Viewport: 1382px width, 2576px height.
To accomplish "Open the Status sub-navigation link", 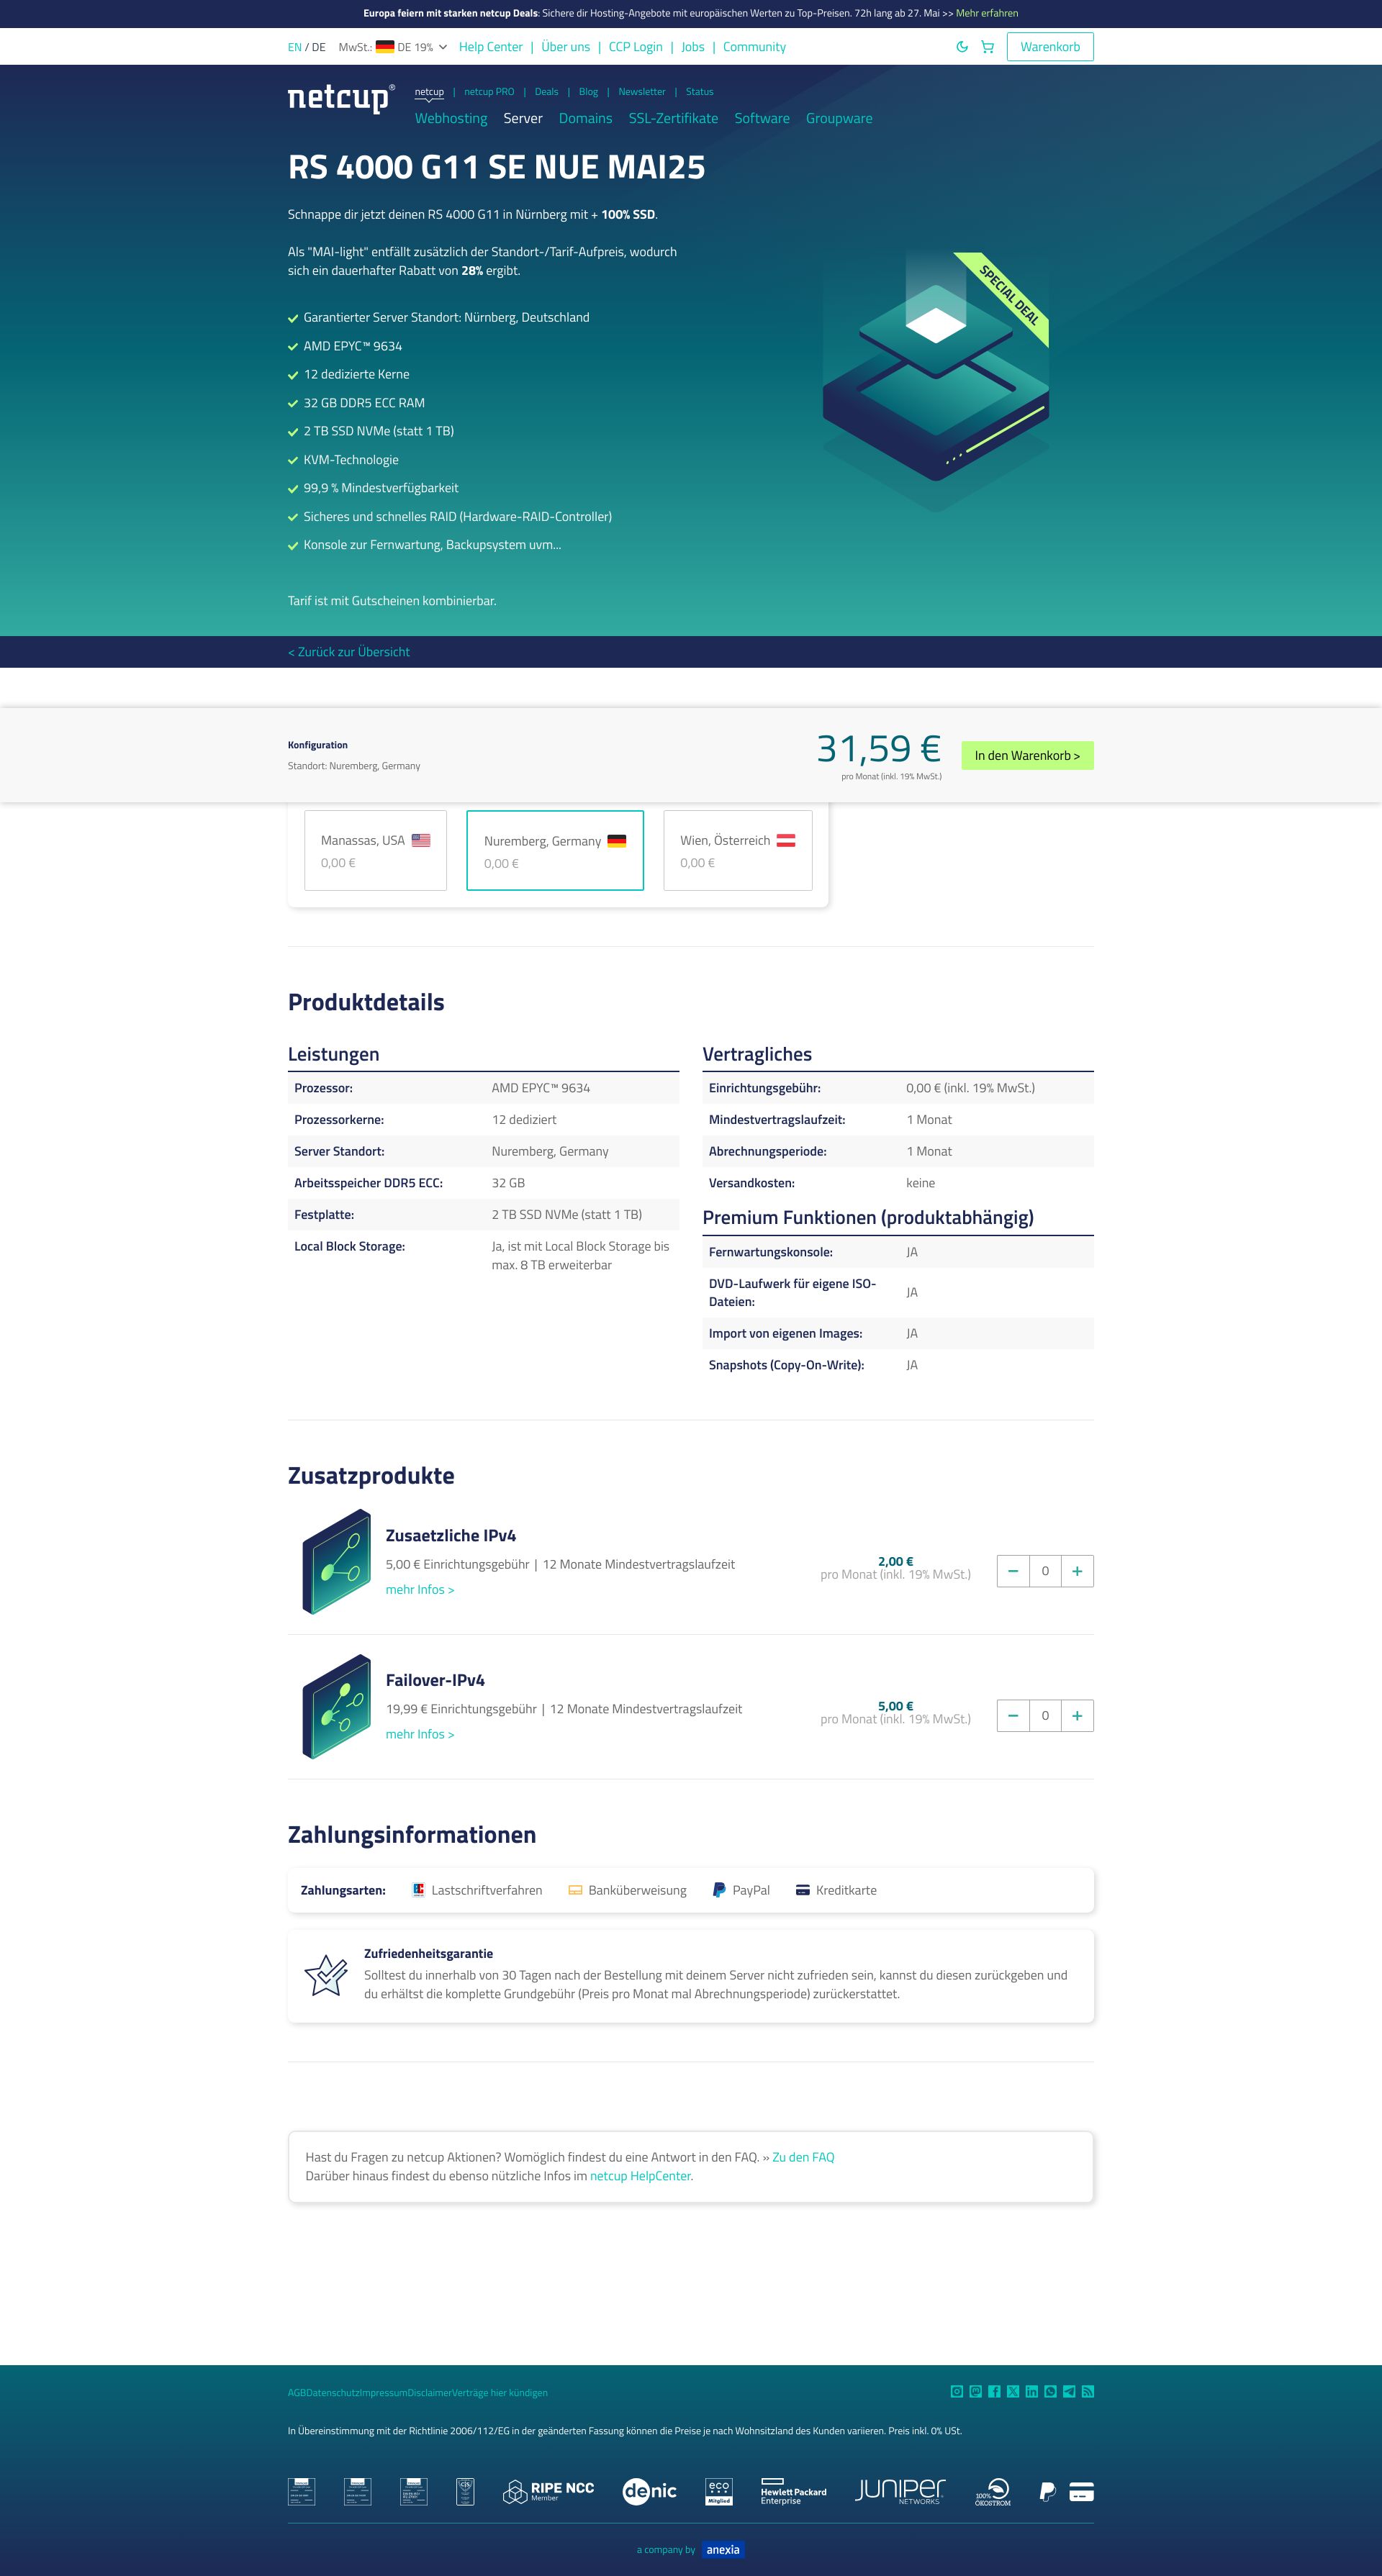I will tap(699, 92).
